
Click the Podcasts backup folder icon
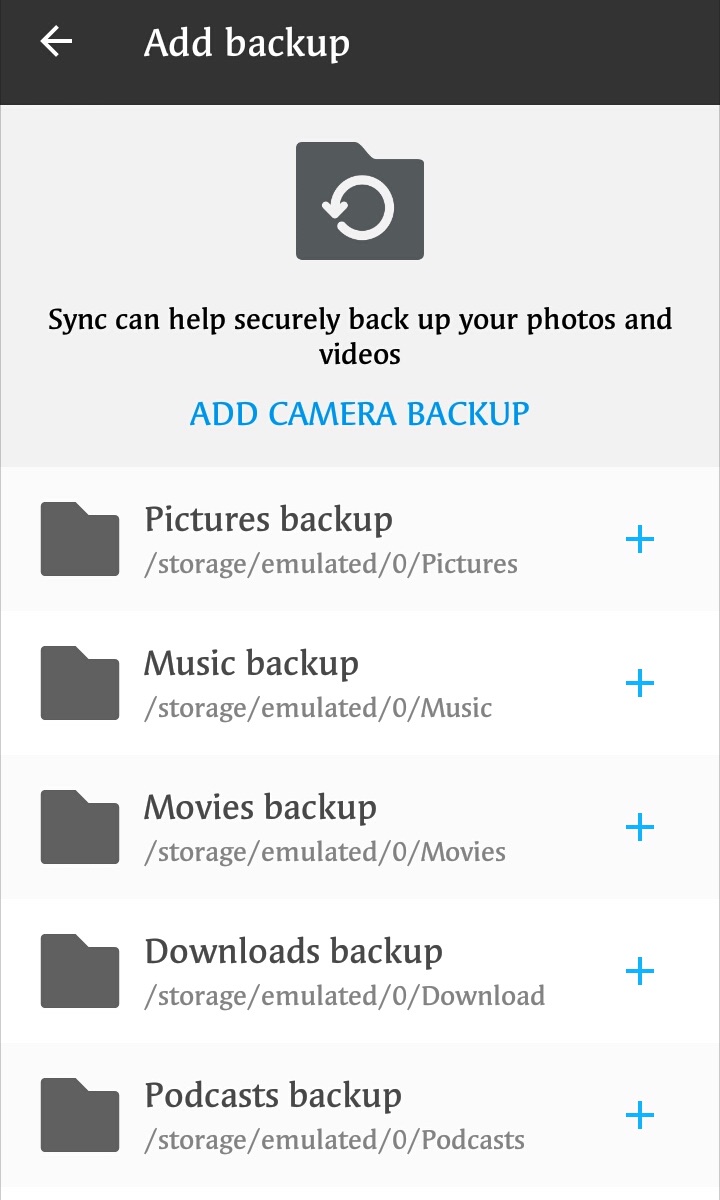point(80,1116)
